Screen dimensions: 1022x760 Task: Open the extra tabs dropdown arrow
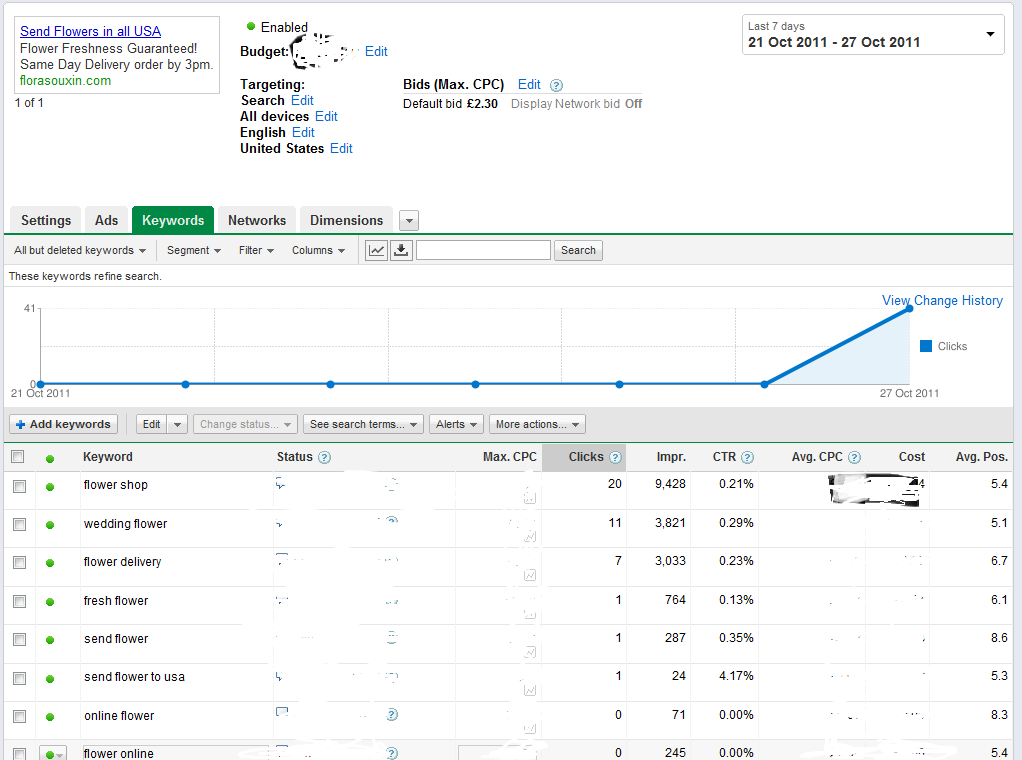click(x=409, y=221)
